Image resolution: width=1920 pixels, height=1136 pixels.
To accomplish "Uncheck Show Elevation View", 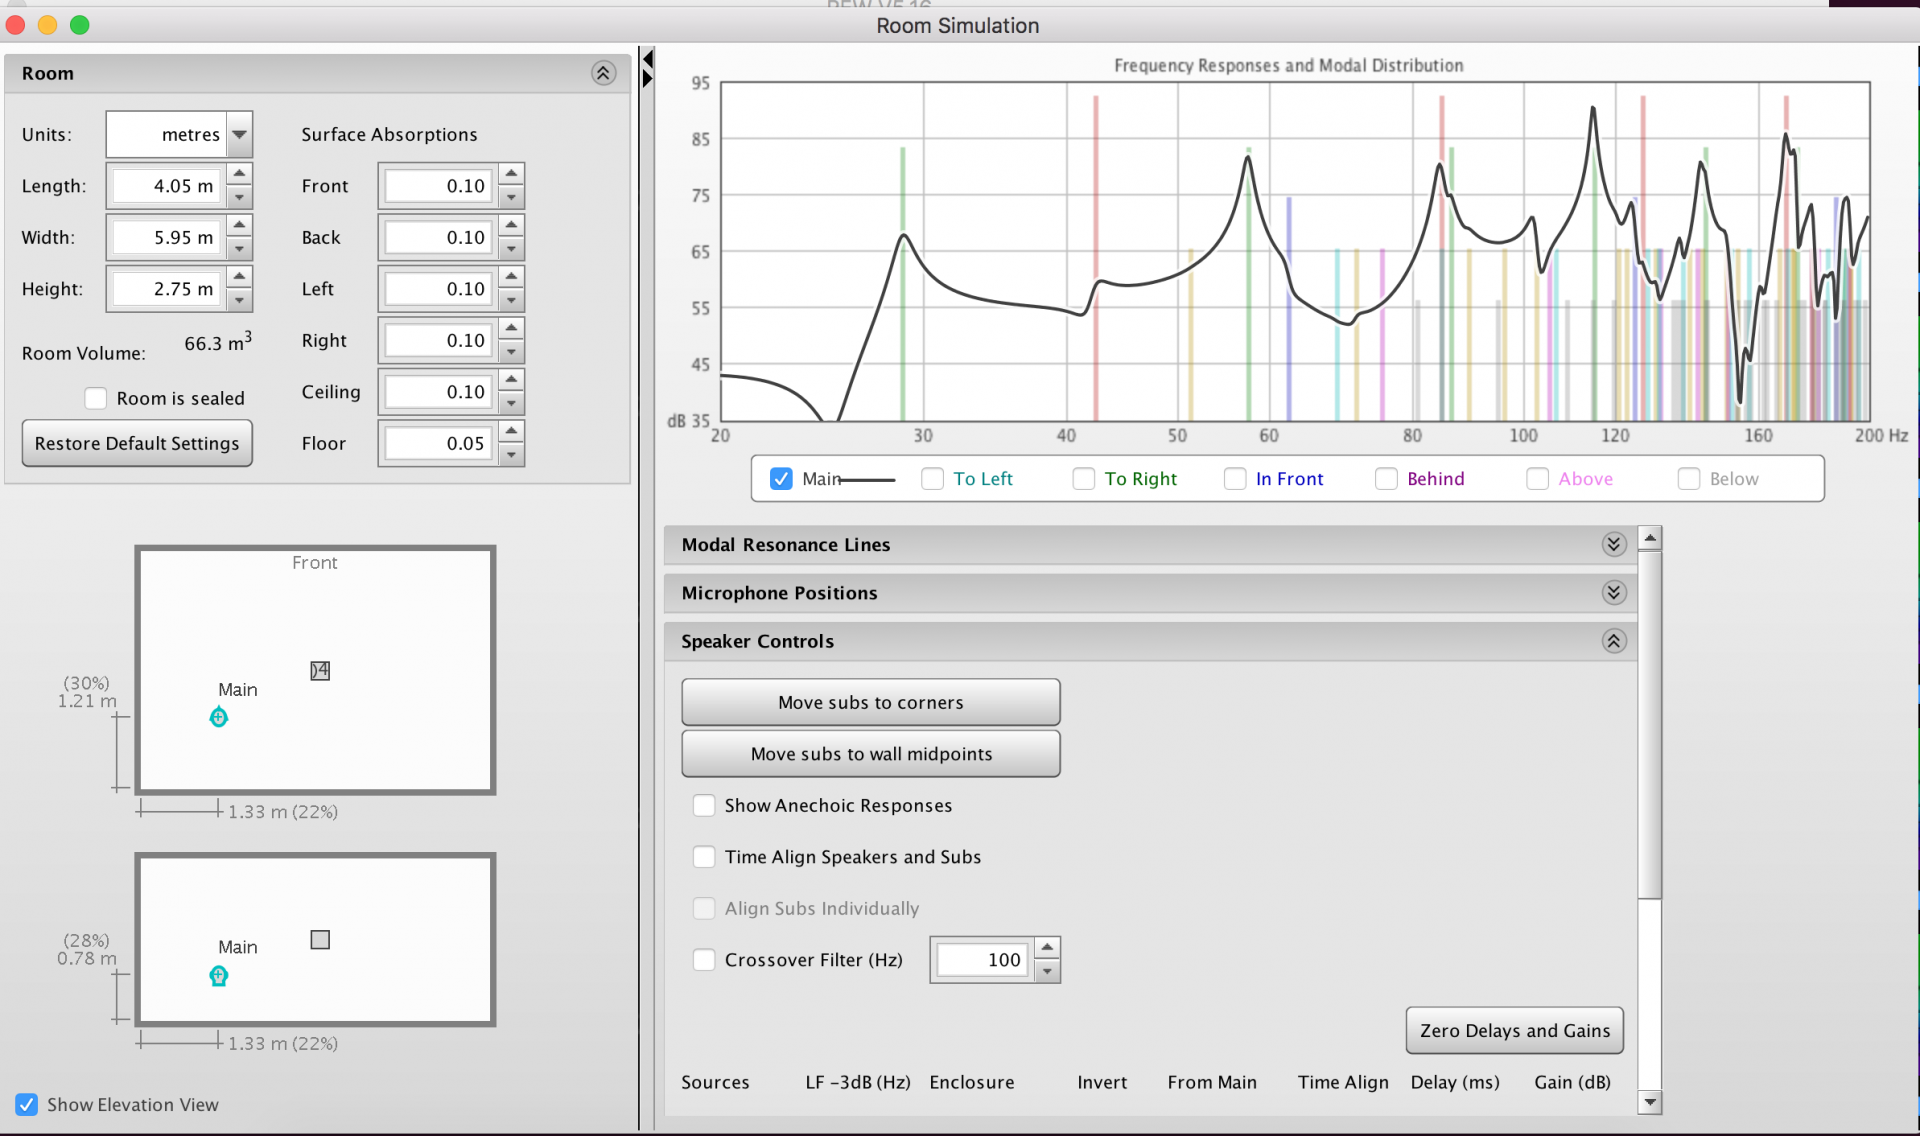I will (27, 1104).
